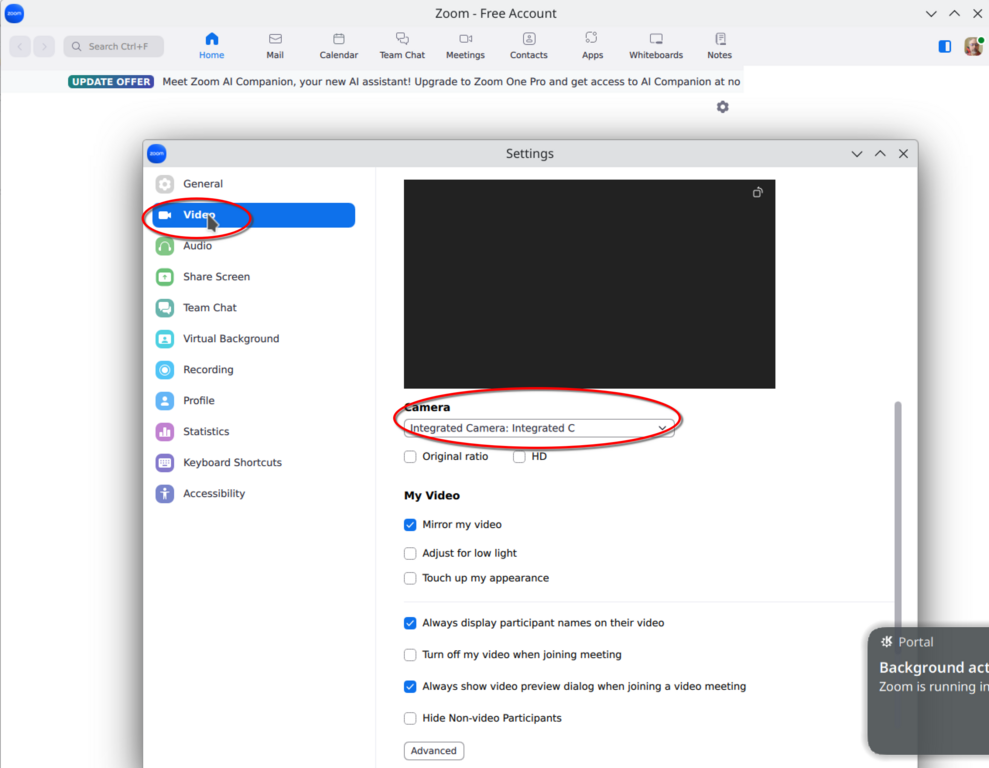Open Team Chat settings in sidebar
The width and height of the screenshot is (989, 768).
(254, 308)
